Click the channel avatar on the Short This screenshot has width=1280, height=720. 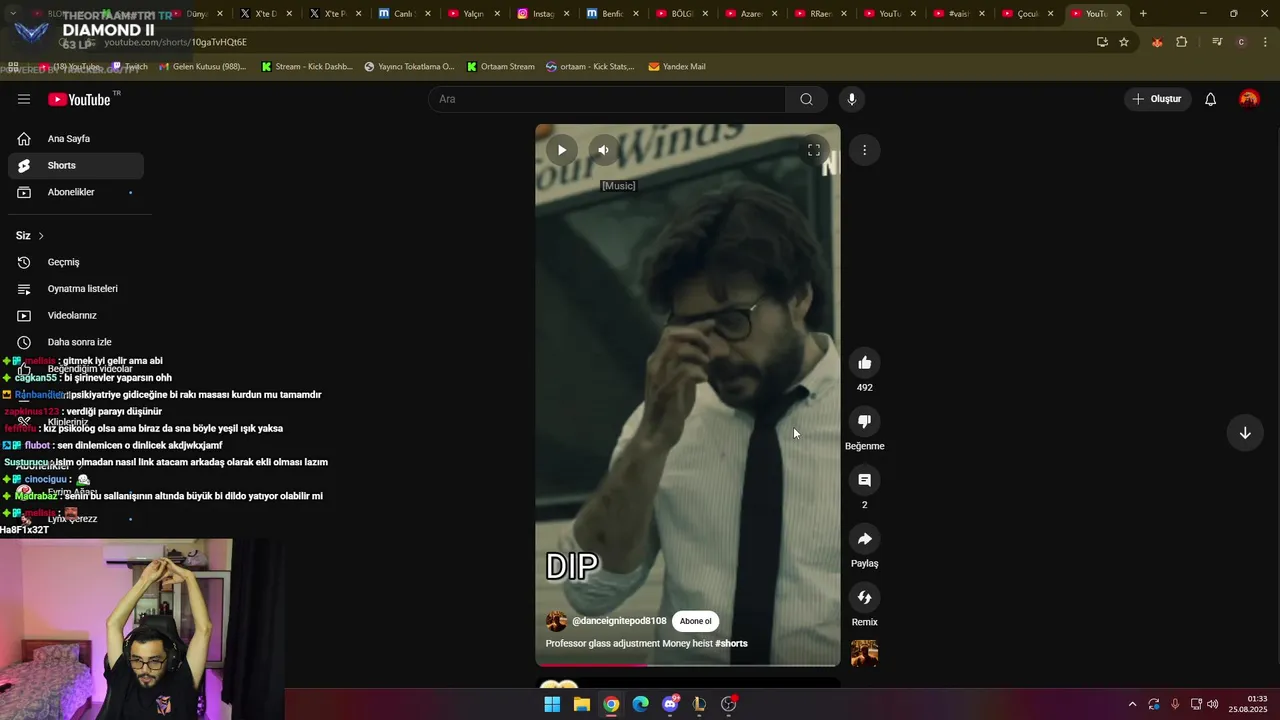pos(556,621)
